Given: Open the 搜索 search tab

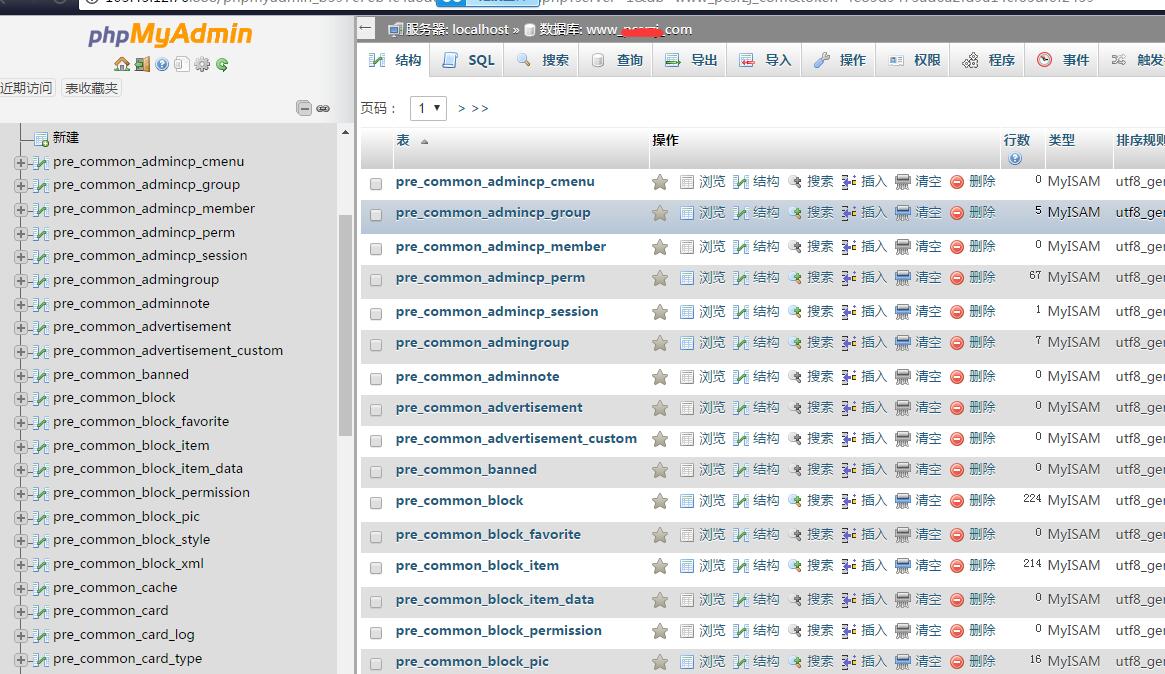Looking at the screenshot, I should click(542, 60).
